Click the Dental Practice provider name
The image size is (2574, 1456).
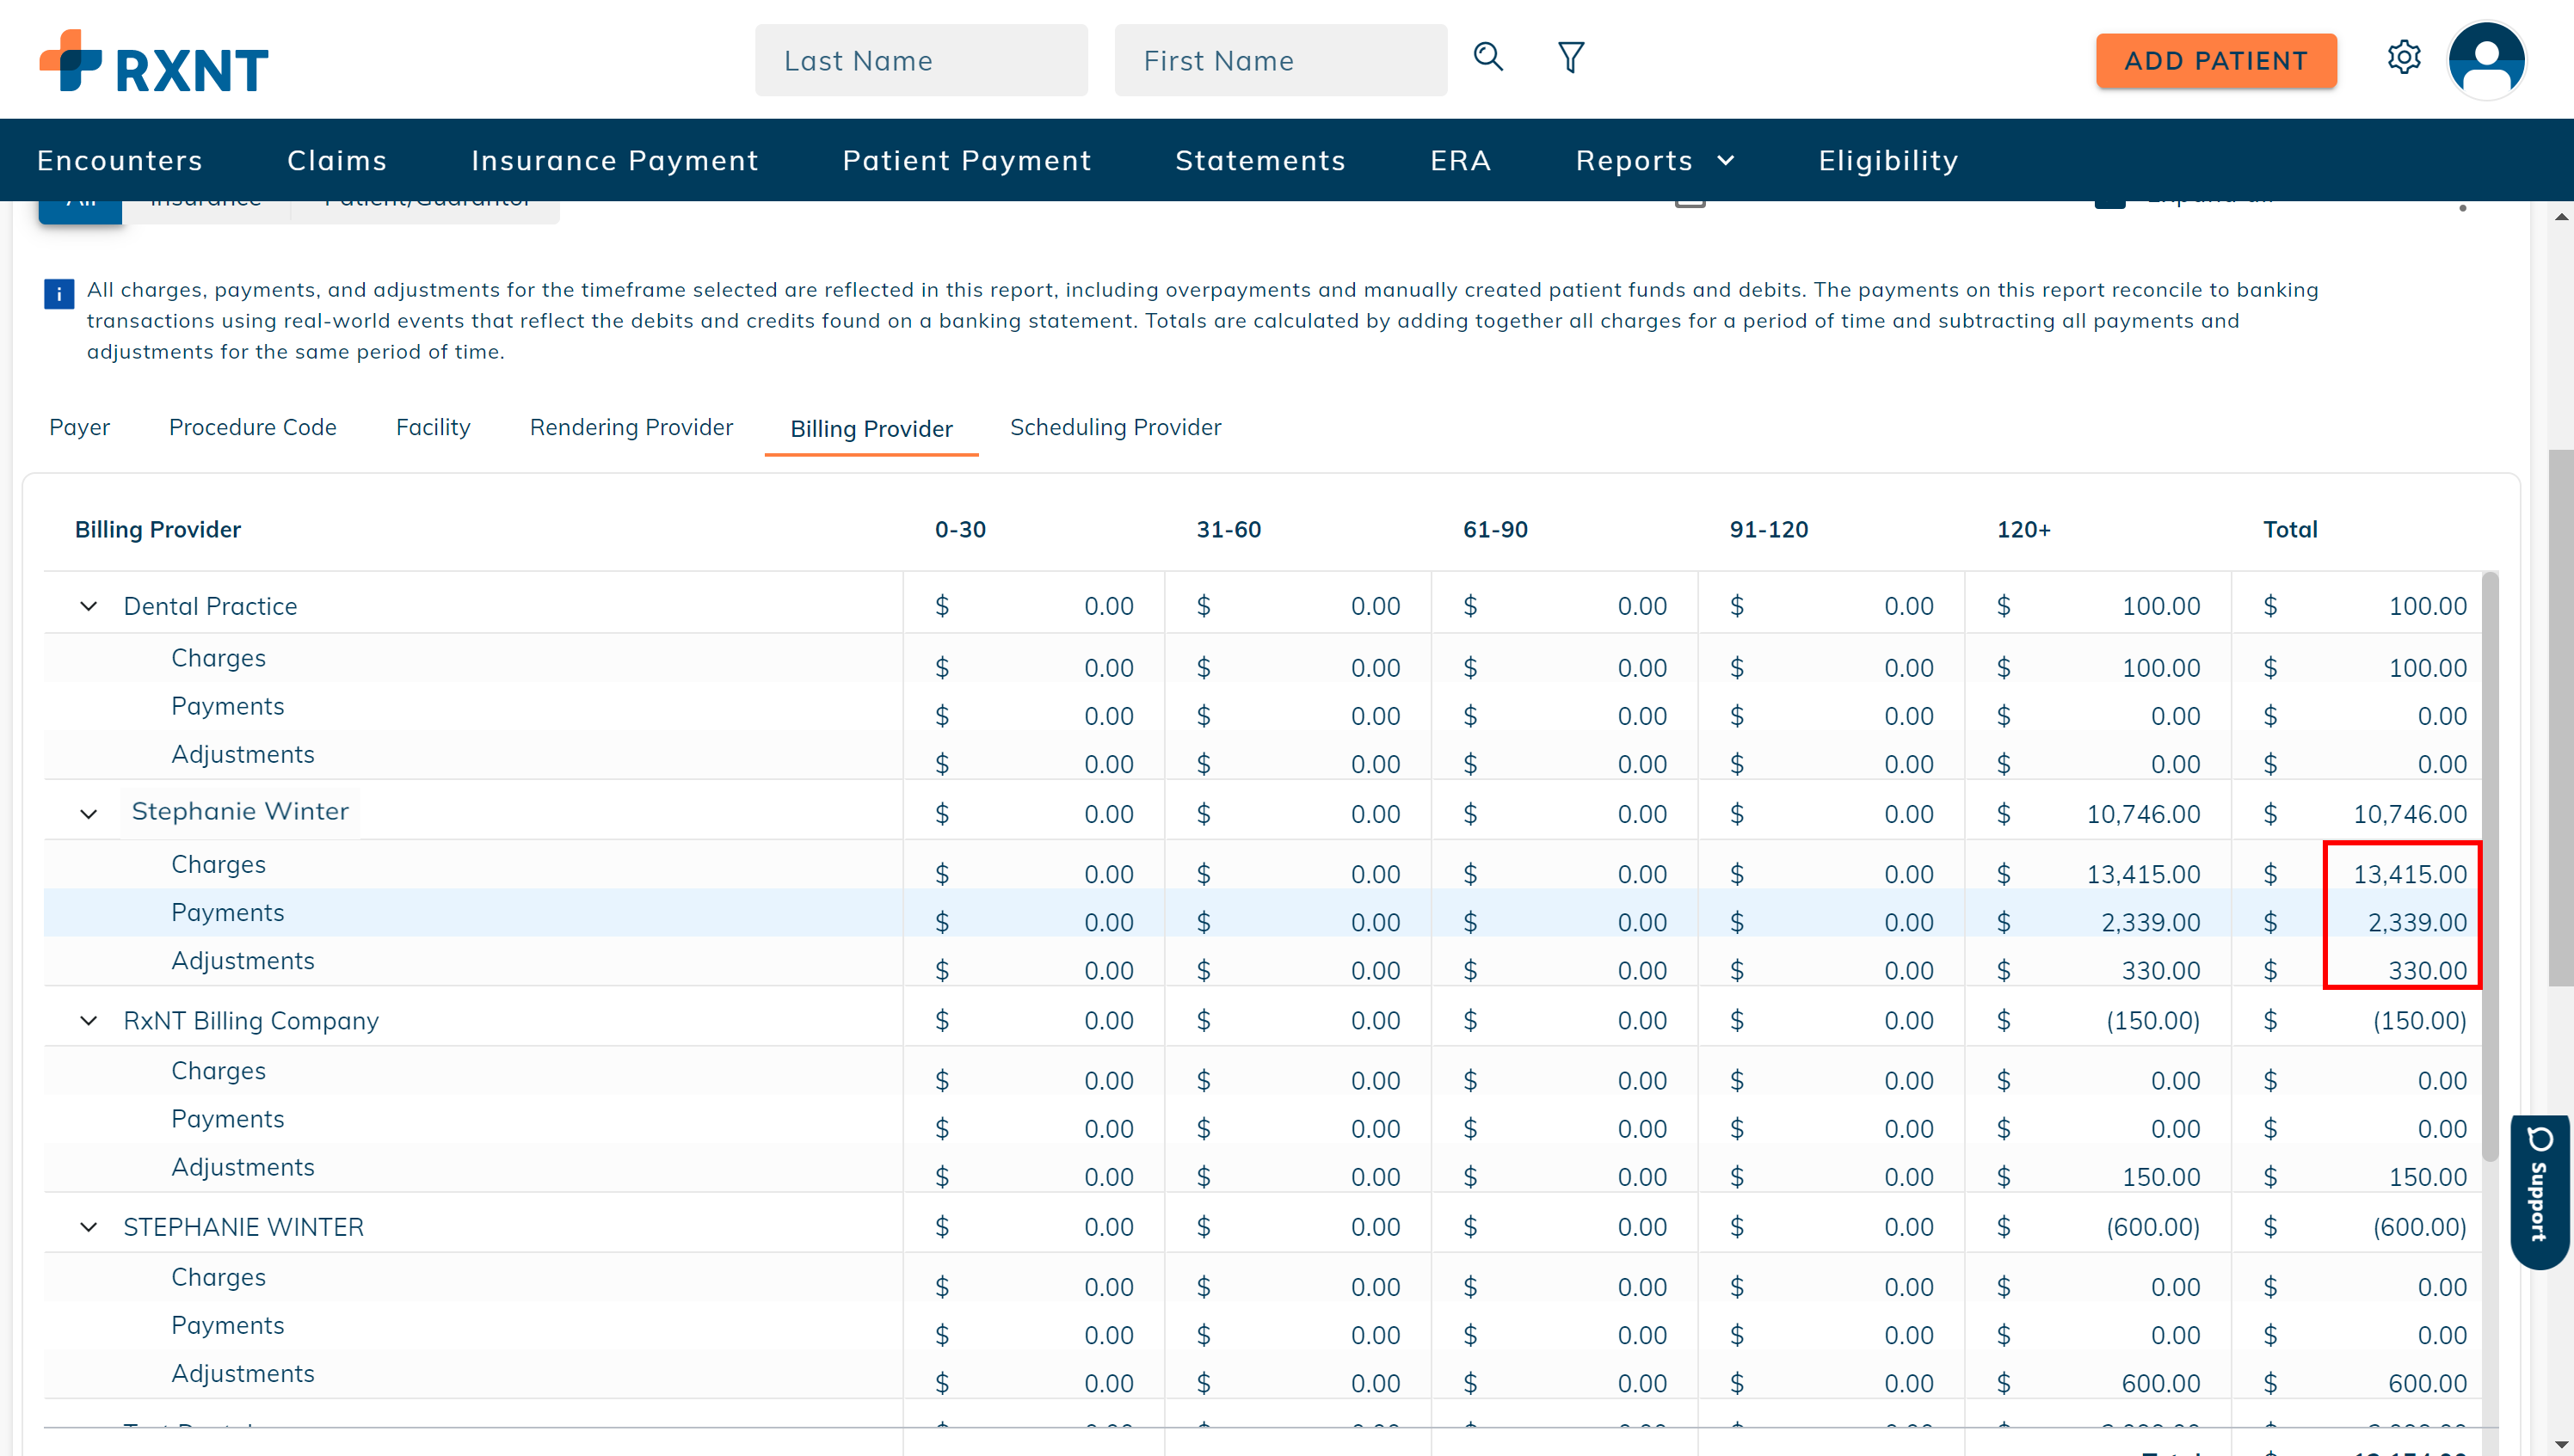point(210,606)
